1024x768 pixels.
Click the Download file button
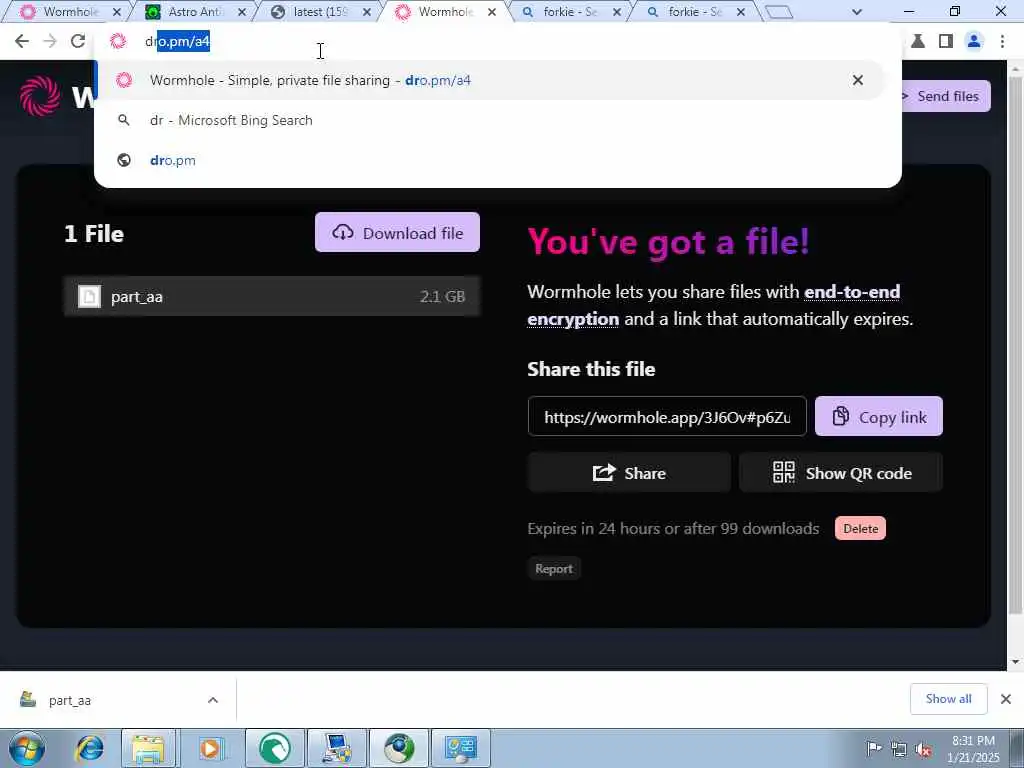[x=397, y=232]
